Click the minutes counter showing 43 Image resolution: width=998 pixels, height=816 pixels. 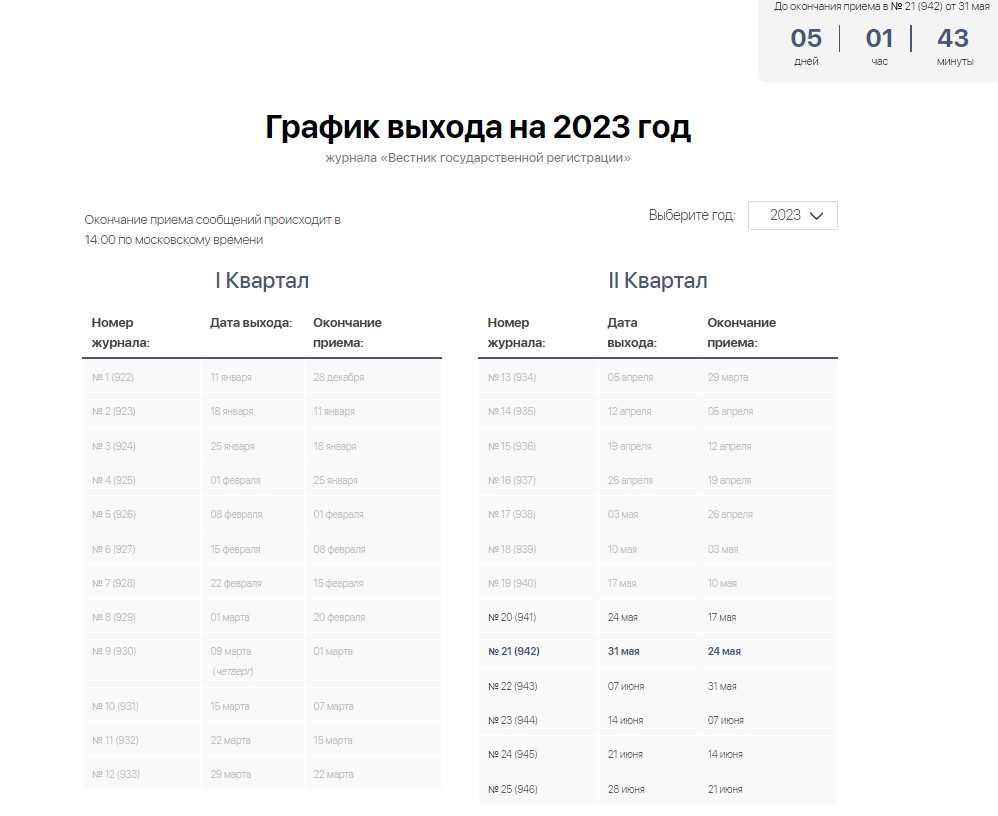tap(953, 39)
